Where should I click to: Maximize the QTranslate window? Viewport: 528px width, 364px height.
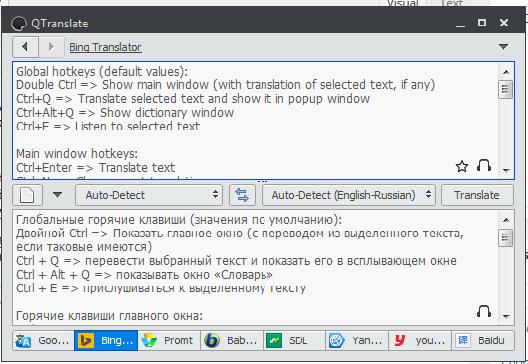[x=482, y=23]
